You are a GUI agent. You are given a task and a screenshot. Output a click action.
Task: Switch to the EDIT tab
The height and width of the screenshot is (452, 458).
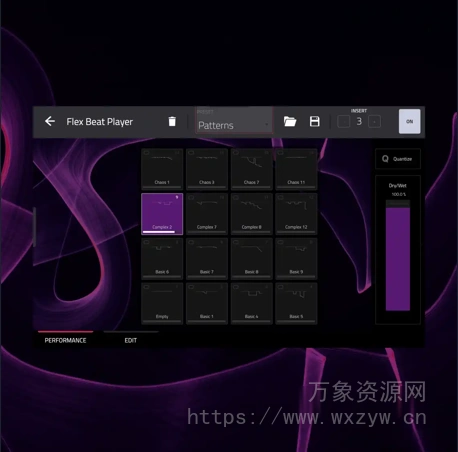point(131,340)
